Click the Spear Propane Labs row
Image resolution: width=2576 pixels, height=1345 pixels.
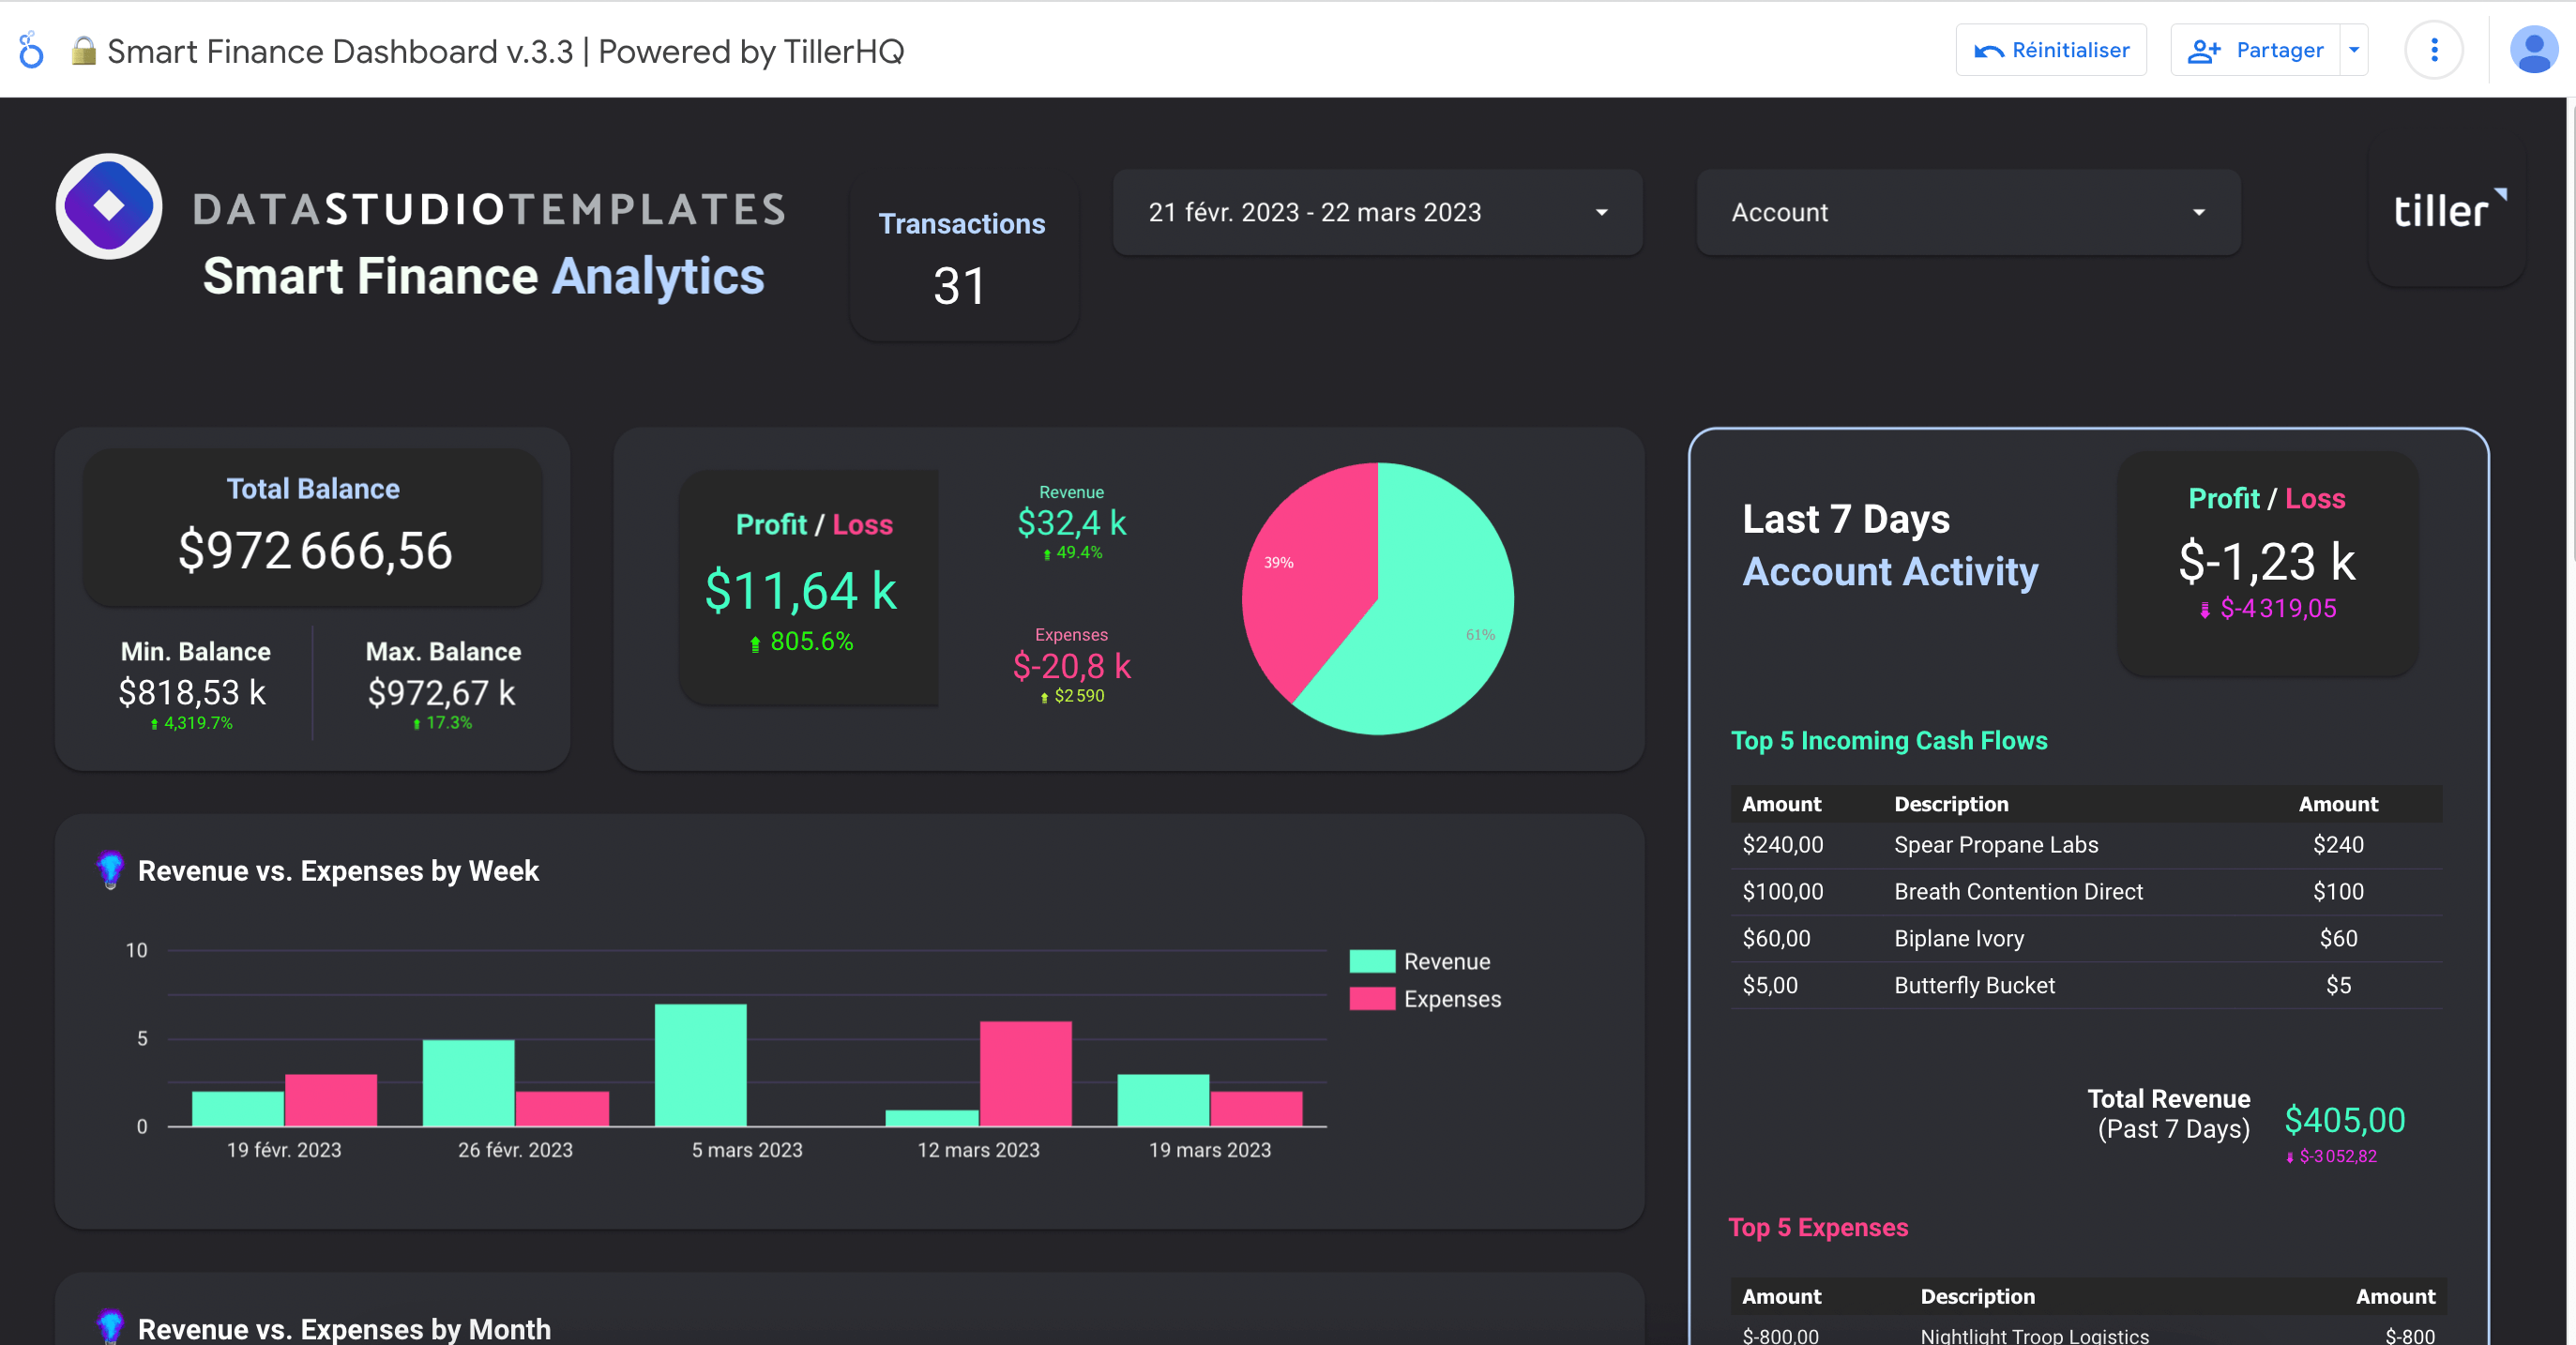click(x=2086, y=845)
